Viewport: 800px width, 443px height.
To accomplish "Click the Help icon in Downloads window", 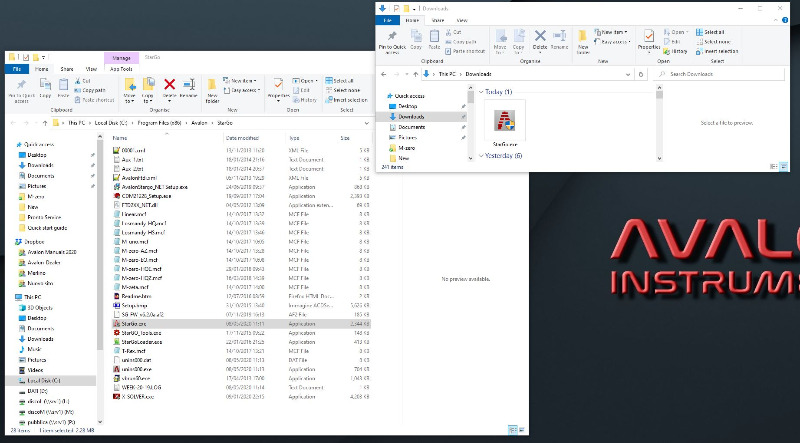I will point(785,20).
